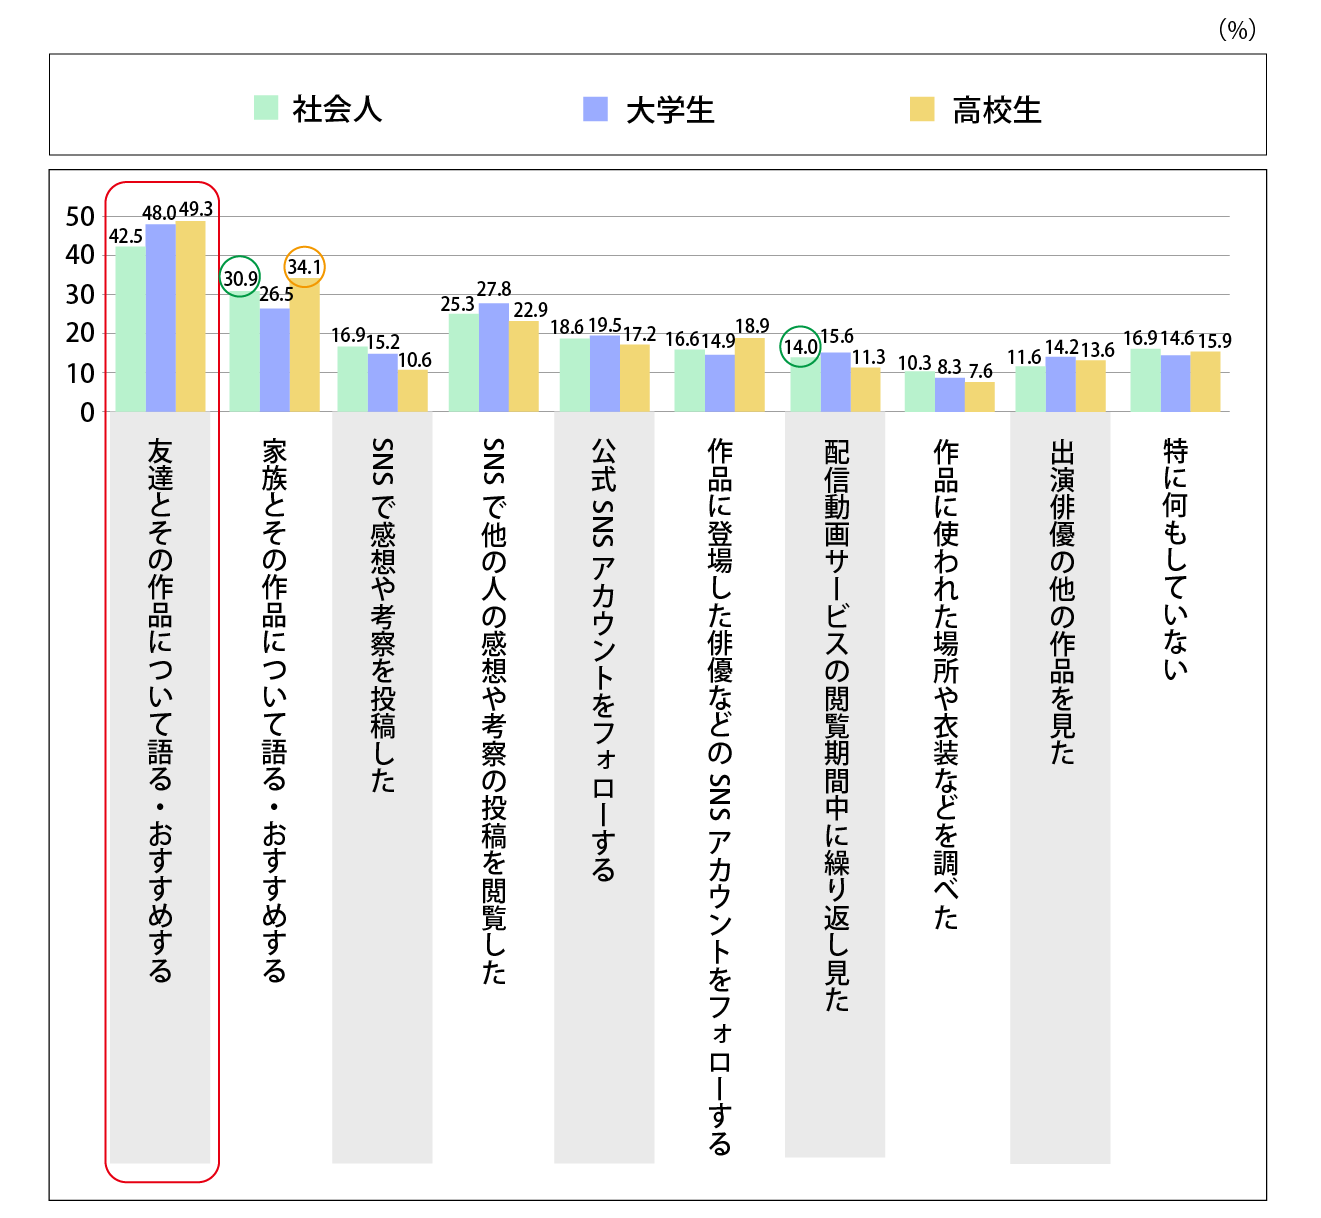1321x1218 pixels.
Task: Click the 50 y-axis tick
Action: tap(80, 217)
